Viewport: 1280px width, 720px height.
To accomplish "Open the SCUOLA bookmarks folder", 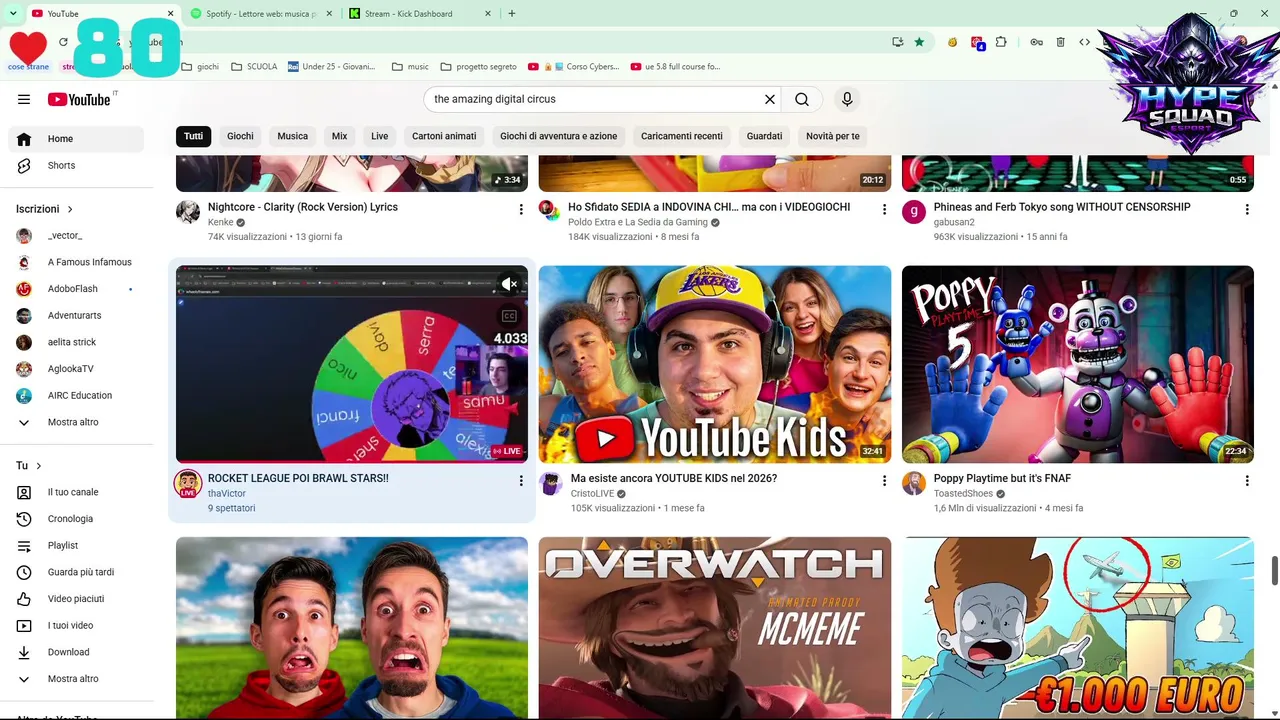I will (x=254, y=67).
